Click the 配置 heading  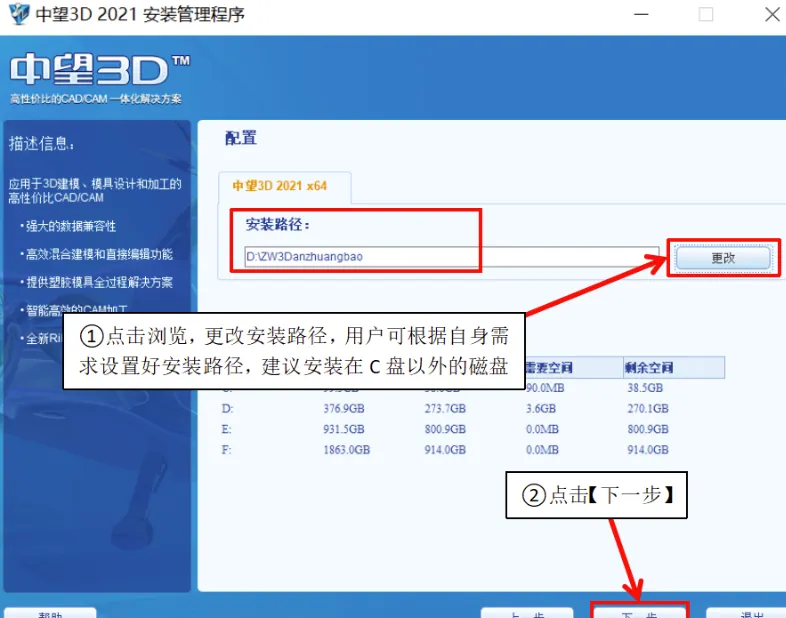241,138
